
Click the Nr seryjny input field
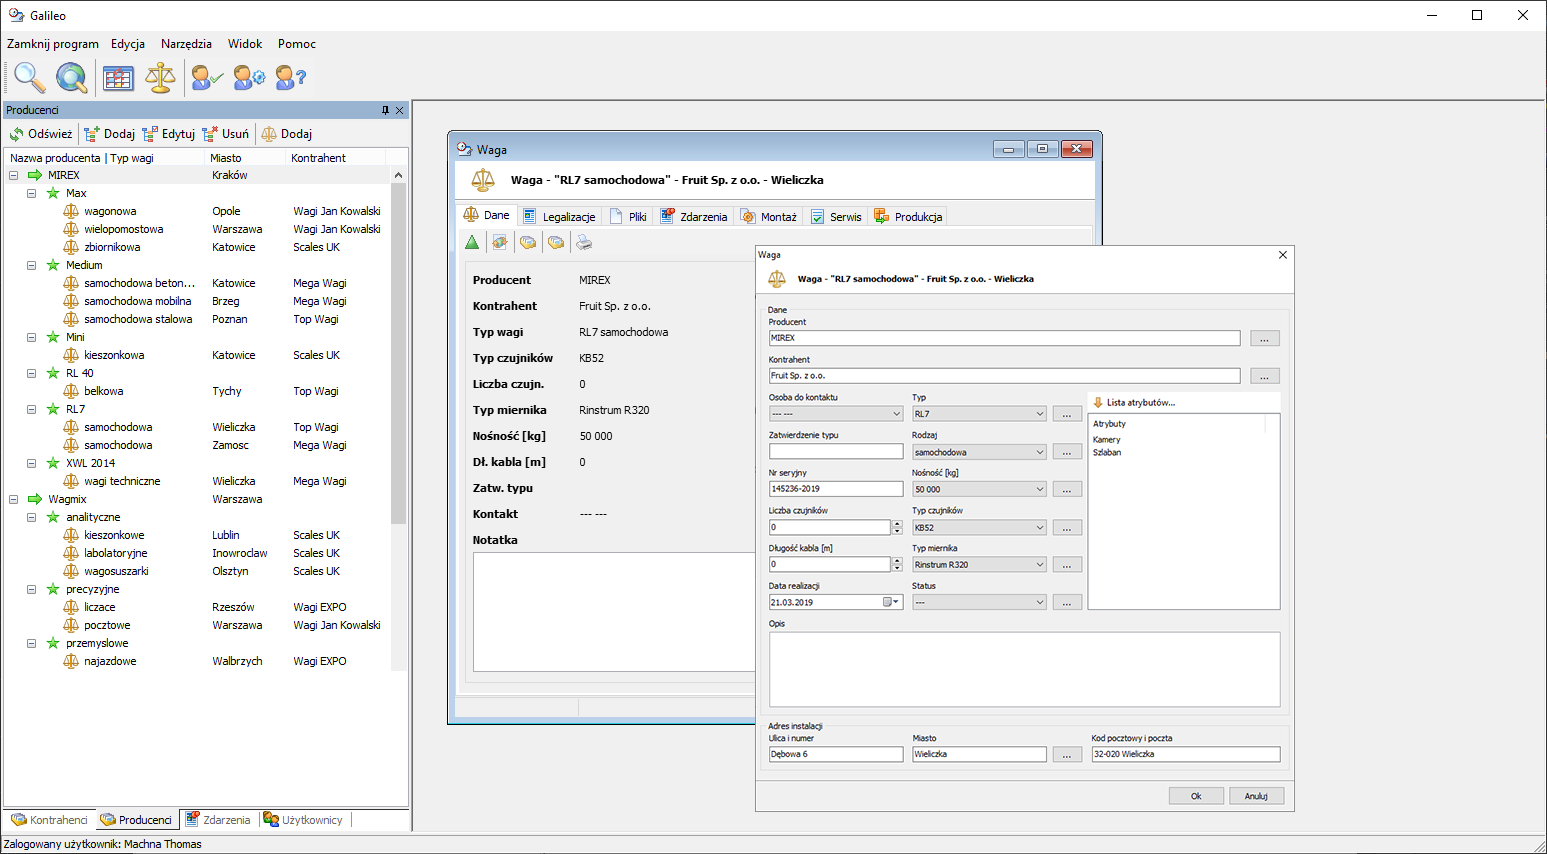coord(835,490)
